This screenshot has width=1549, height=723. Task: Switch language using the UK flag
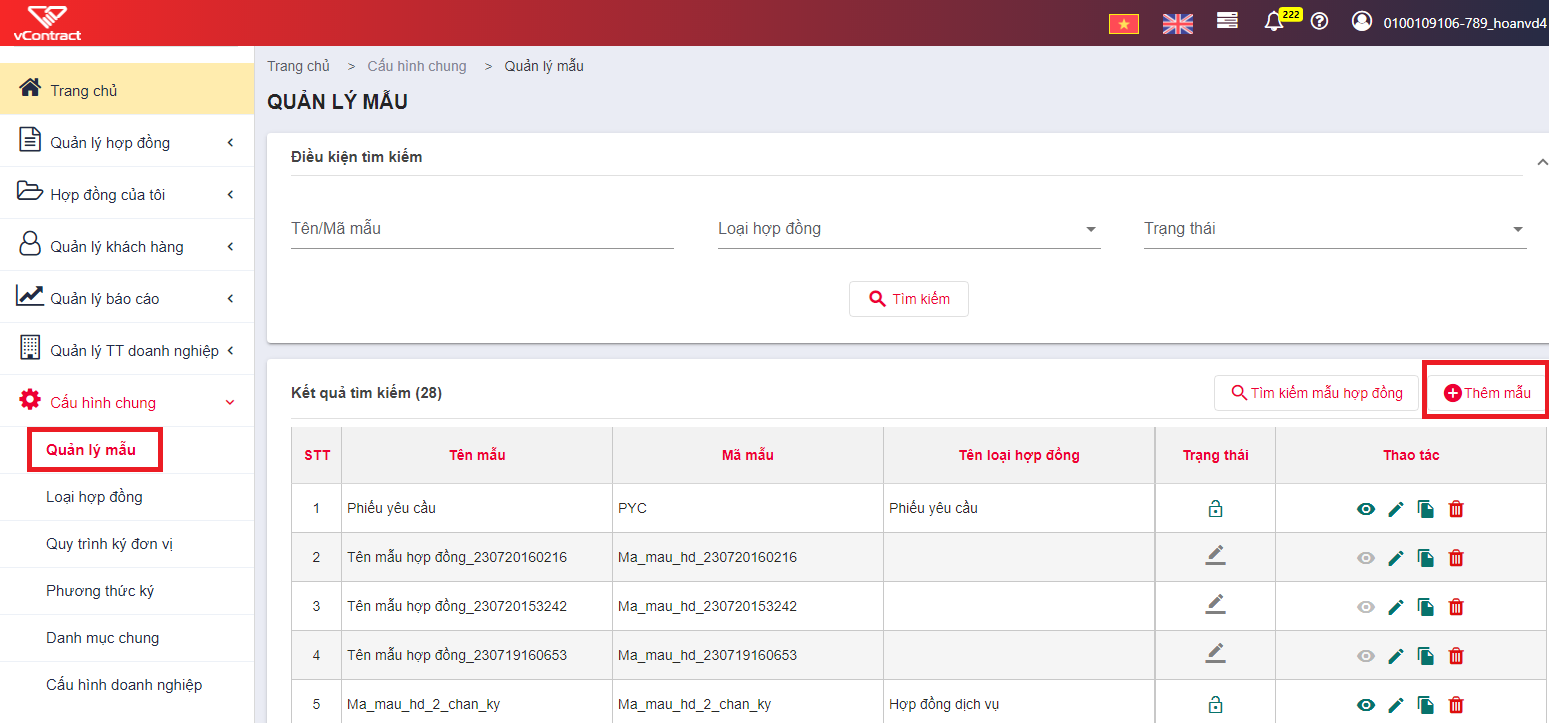(x=1178, y=23)
